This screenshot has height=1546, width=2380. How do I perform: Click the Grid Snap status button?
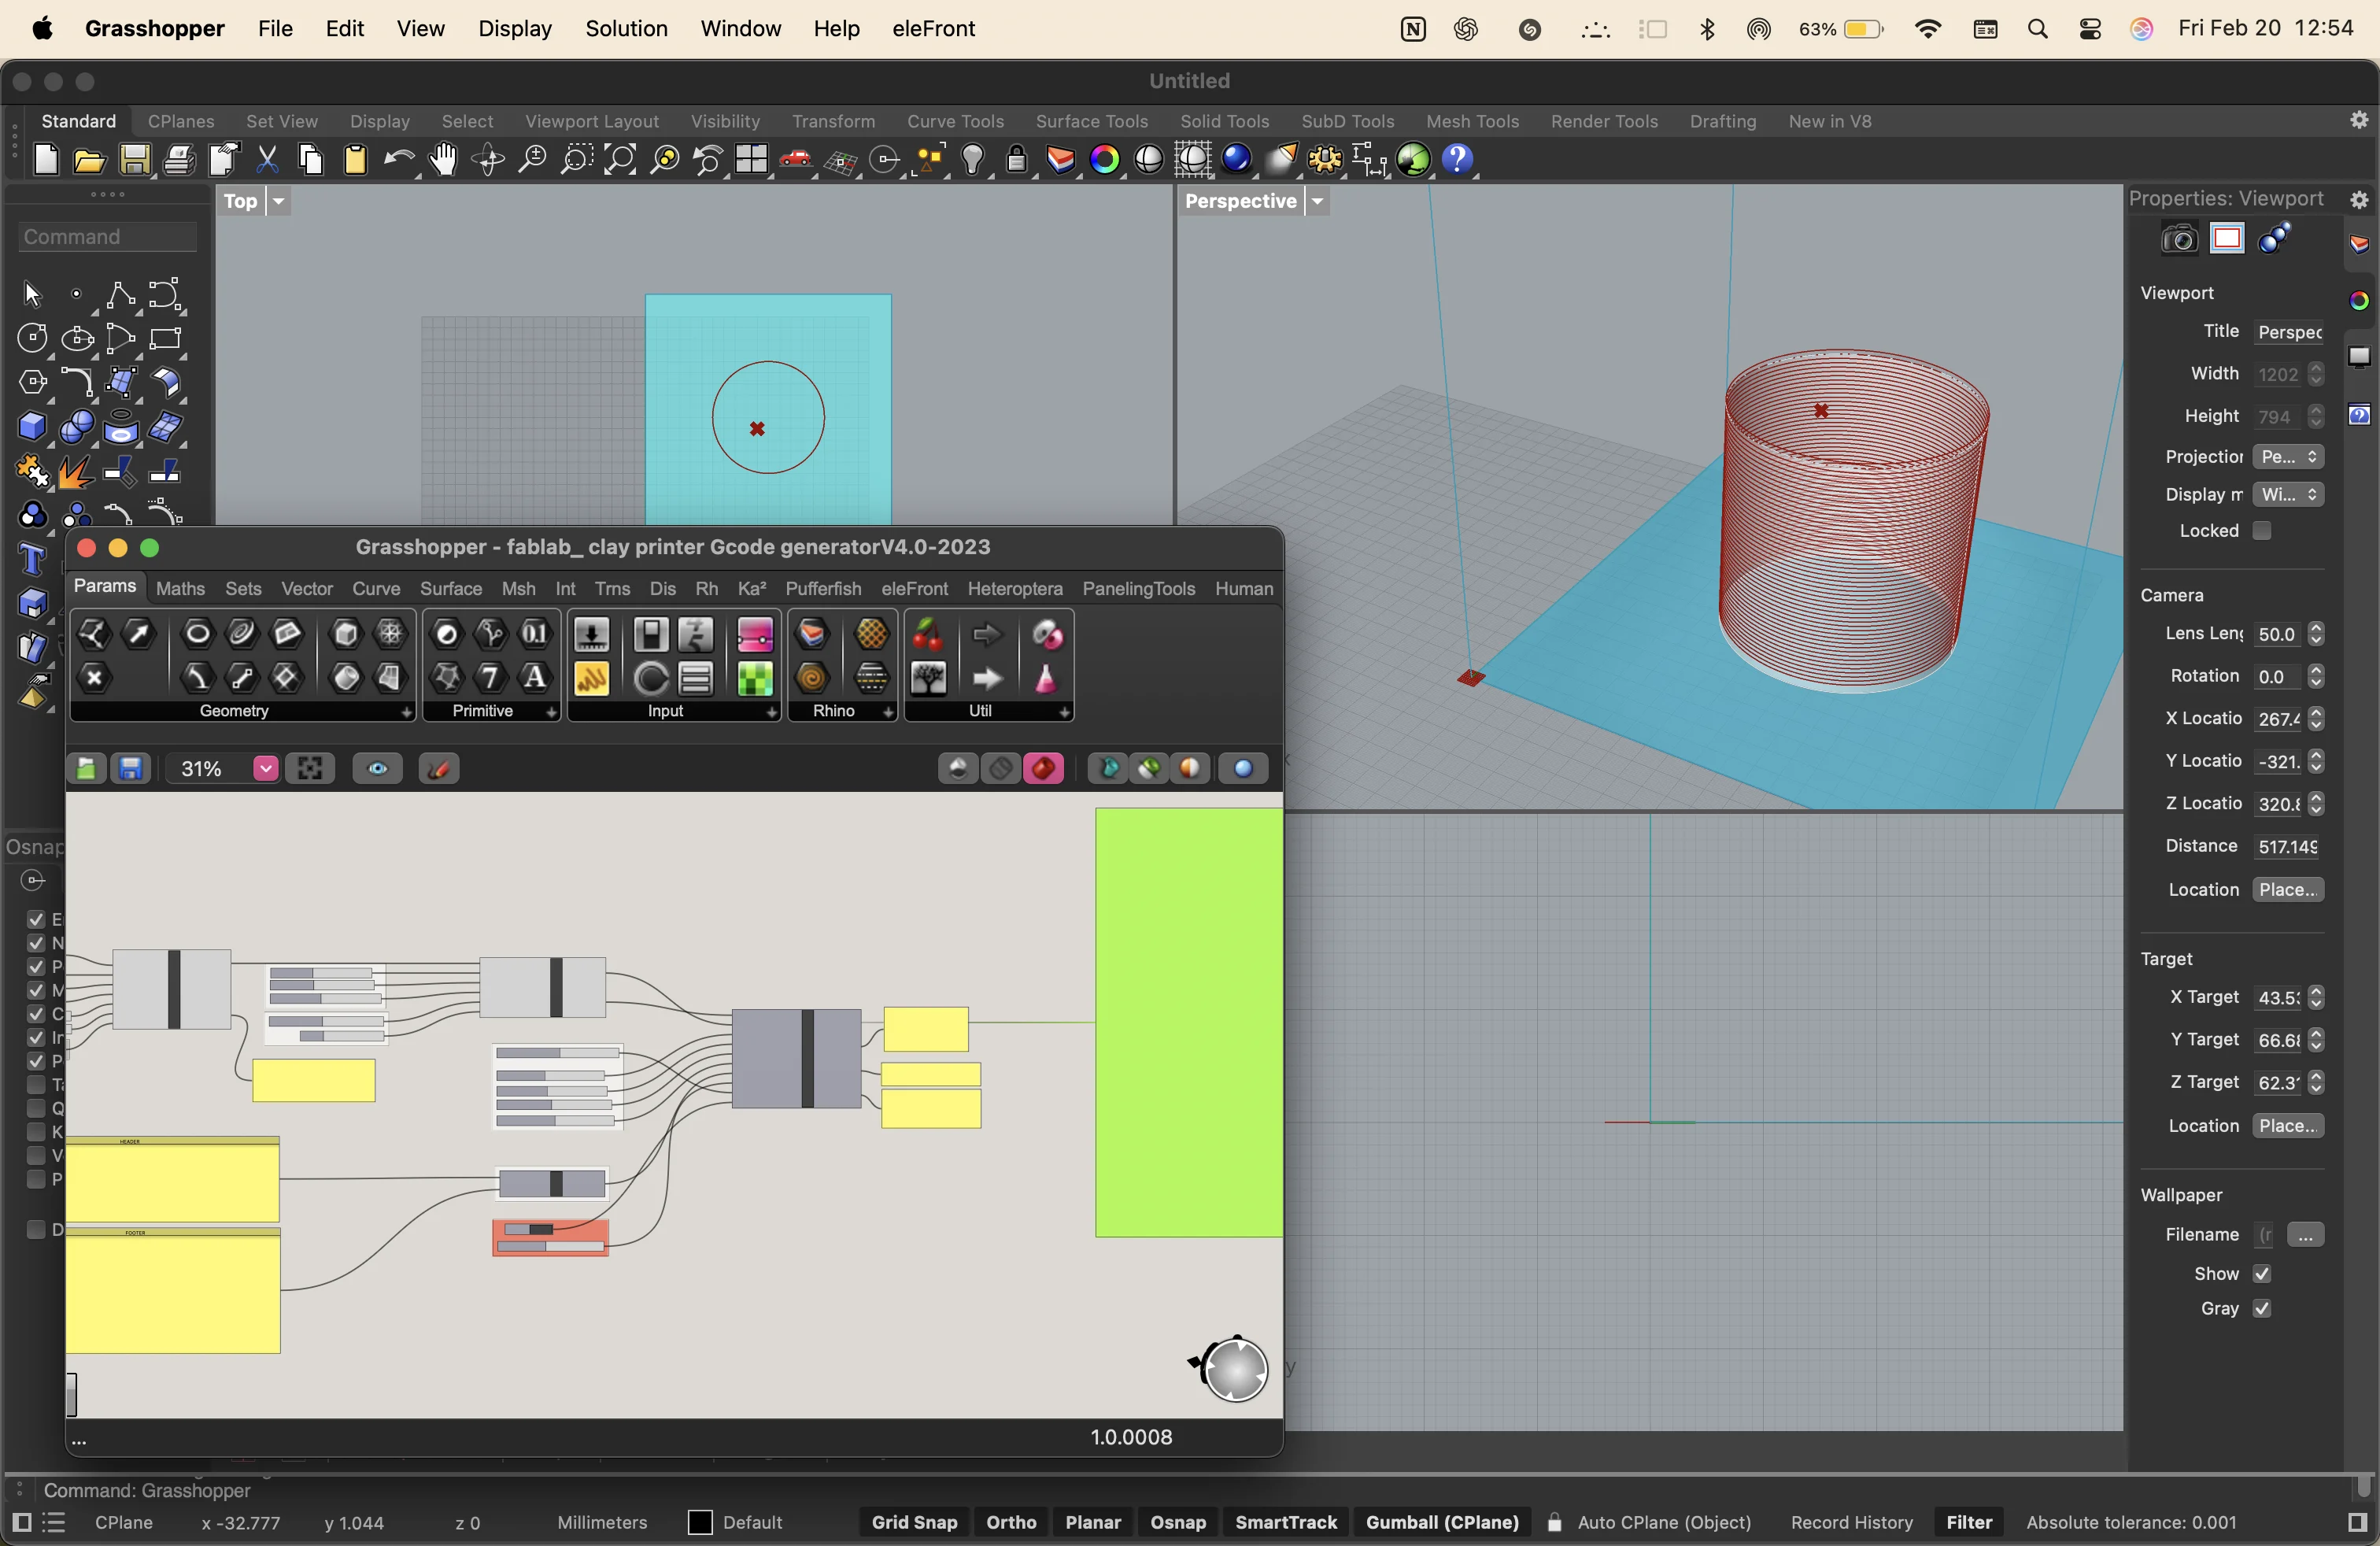914,1522
